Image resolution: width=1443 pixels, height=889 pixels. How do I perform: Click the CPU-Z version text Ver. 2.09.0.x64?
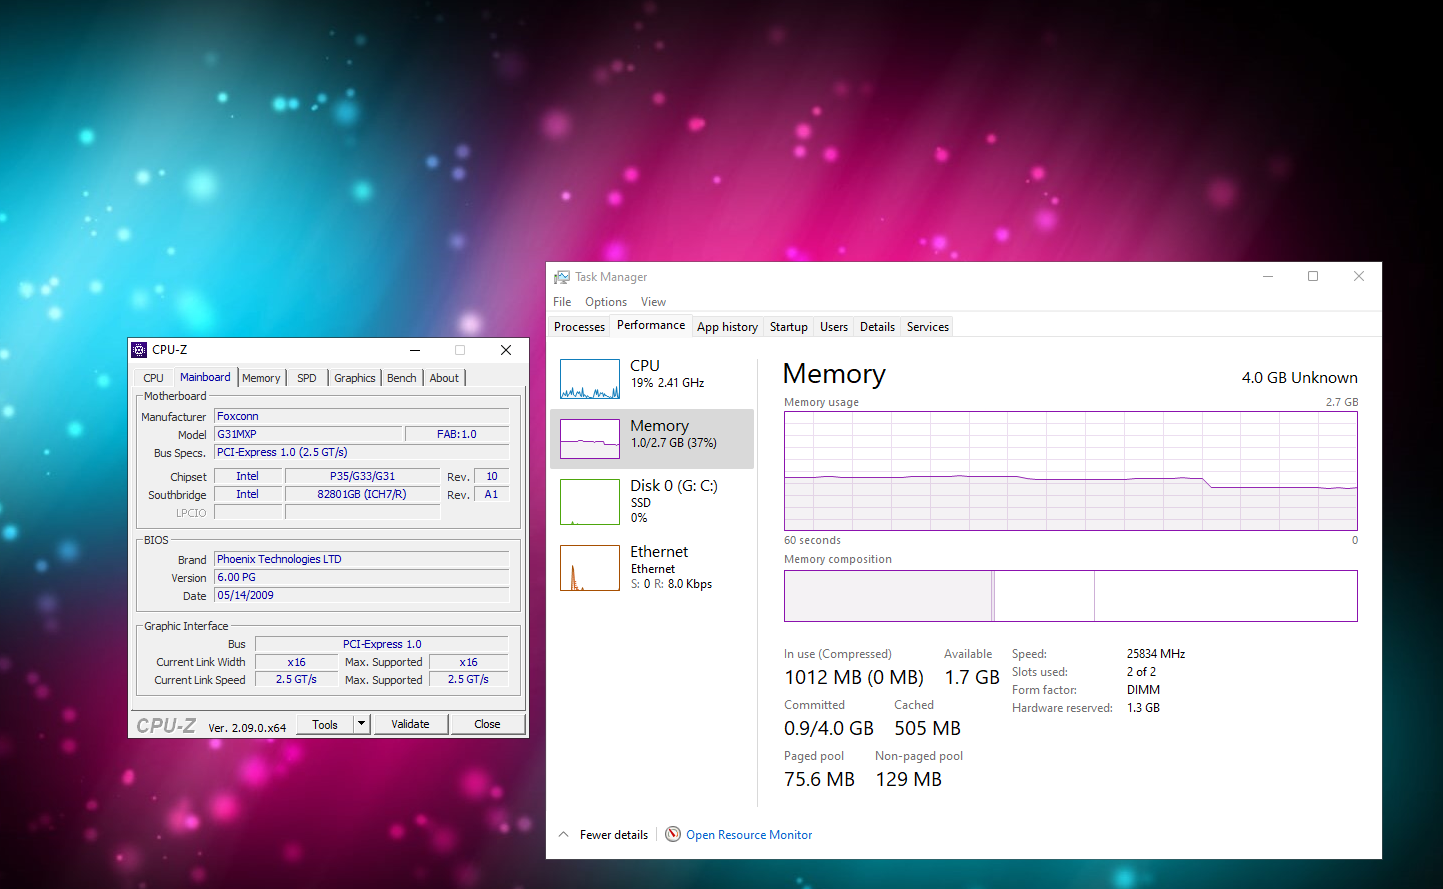tap(247, 728)
